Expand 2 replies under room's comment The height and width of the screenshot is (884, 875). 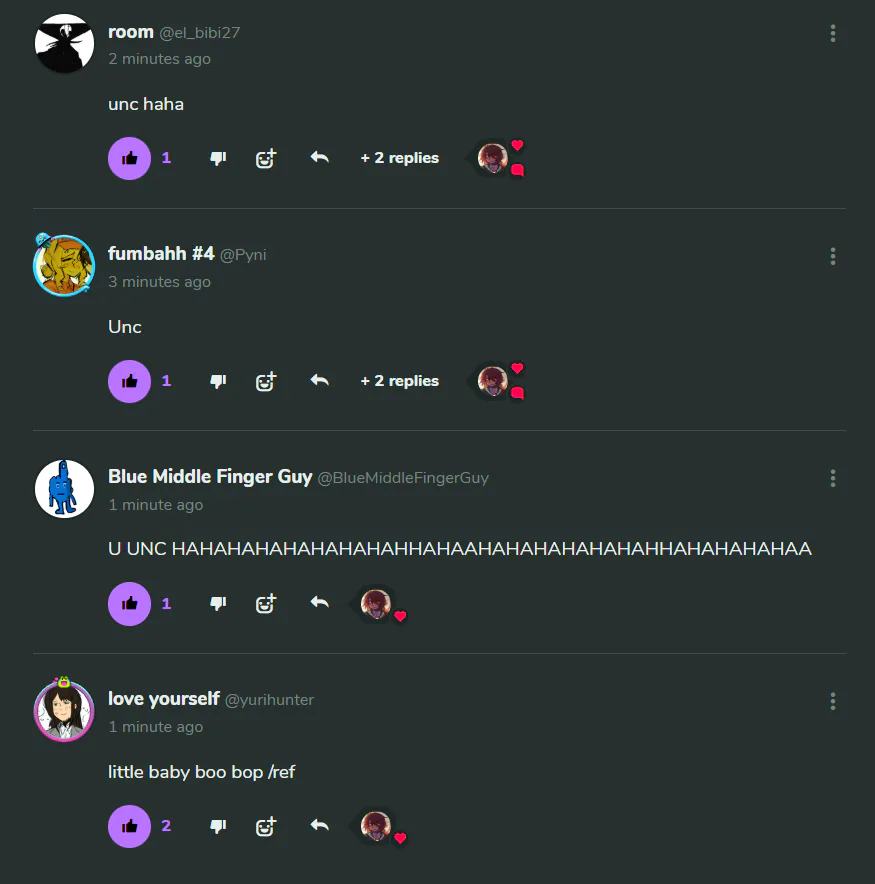400,158
